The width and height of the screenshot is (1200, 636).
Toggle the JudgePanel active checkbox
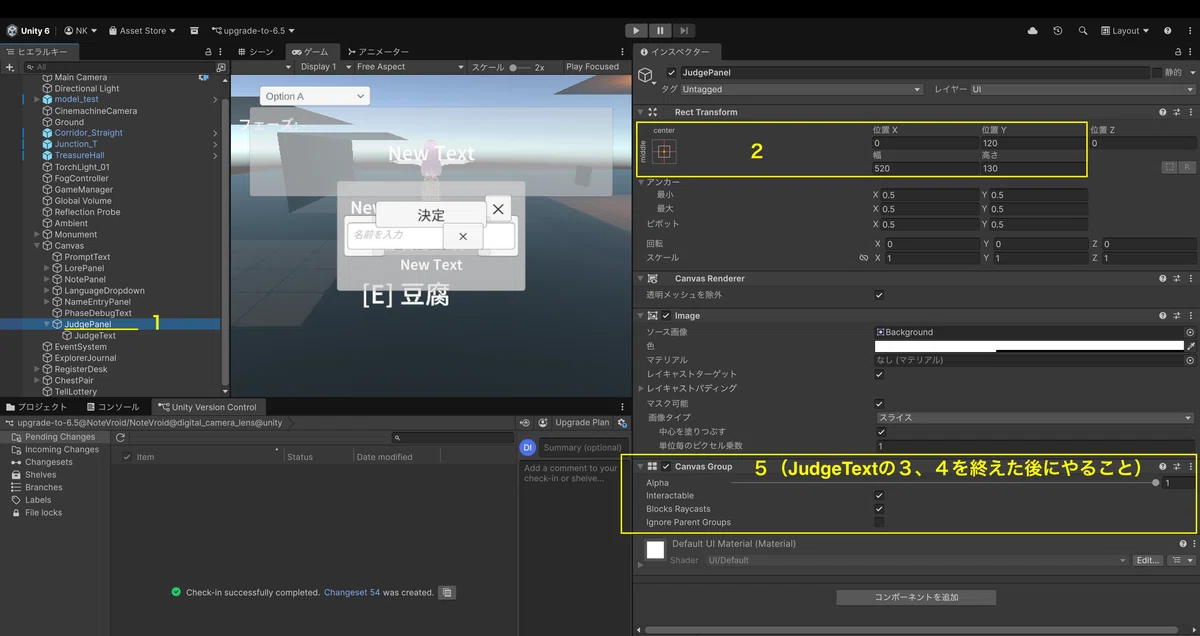pos(671,73)
